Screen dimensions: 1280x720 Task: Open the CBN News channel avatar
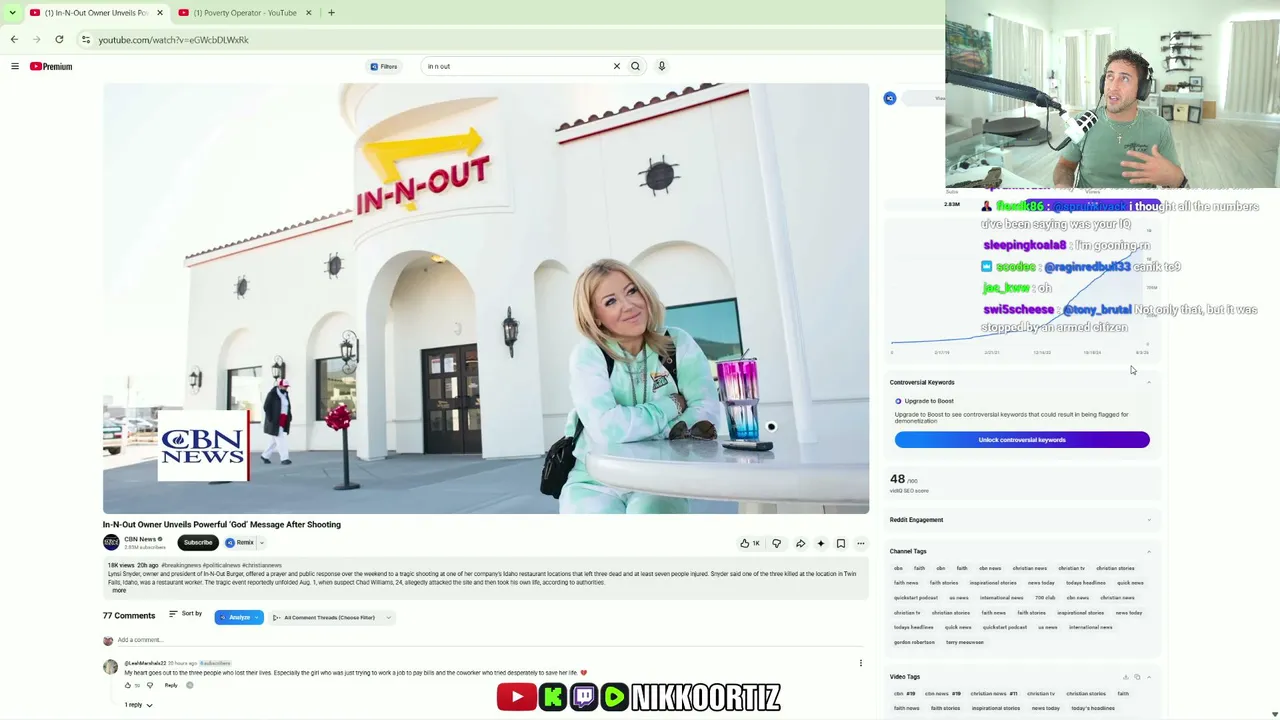pos(111,542)
